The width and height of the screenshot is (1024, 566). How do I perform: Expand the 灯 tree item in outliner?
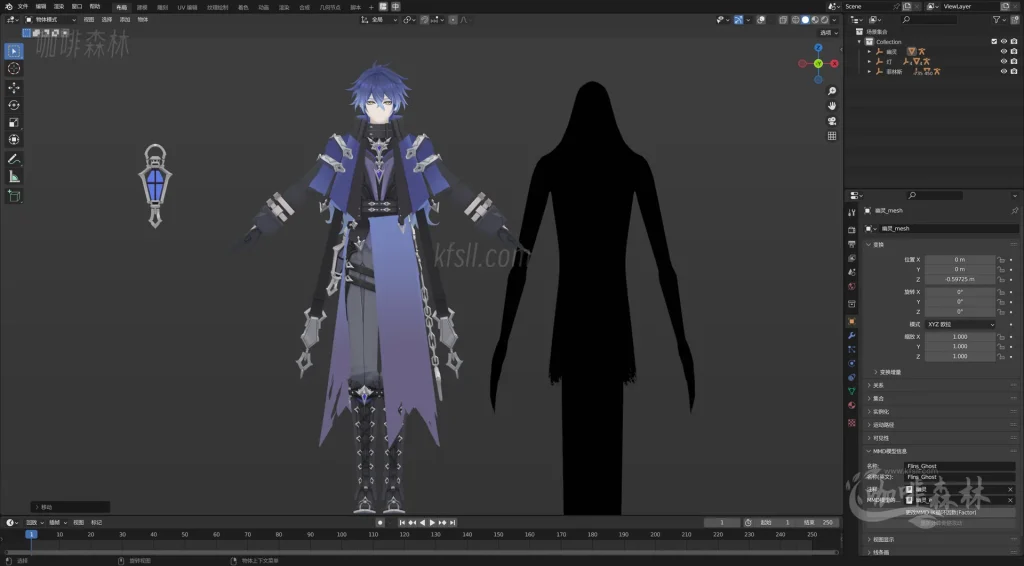(x=869, y=61)
